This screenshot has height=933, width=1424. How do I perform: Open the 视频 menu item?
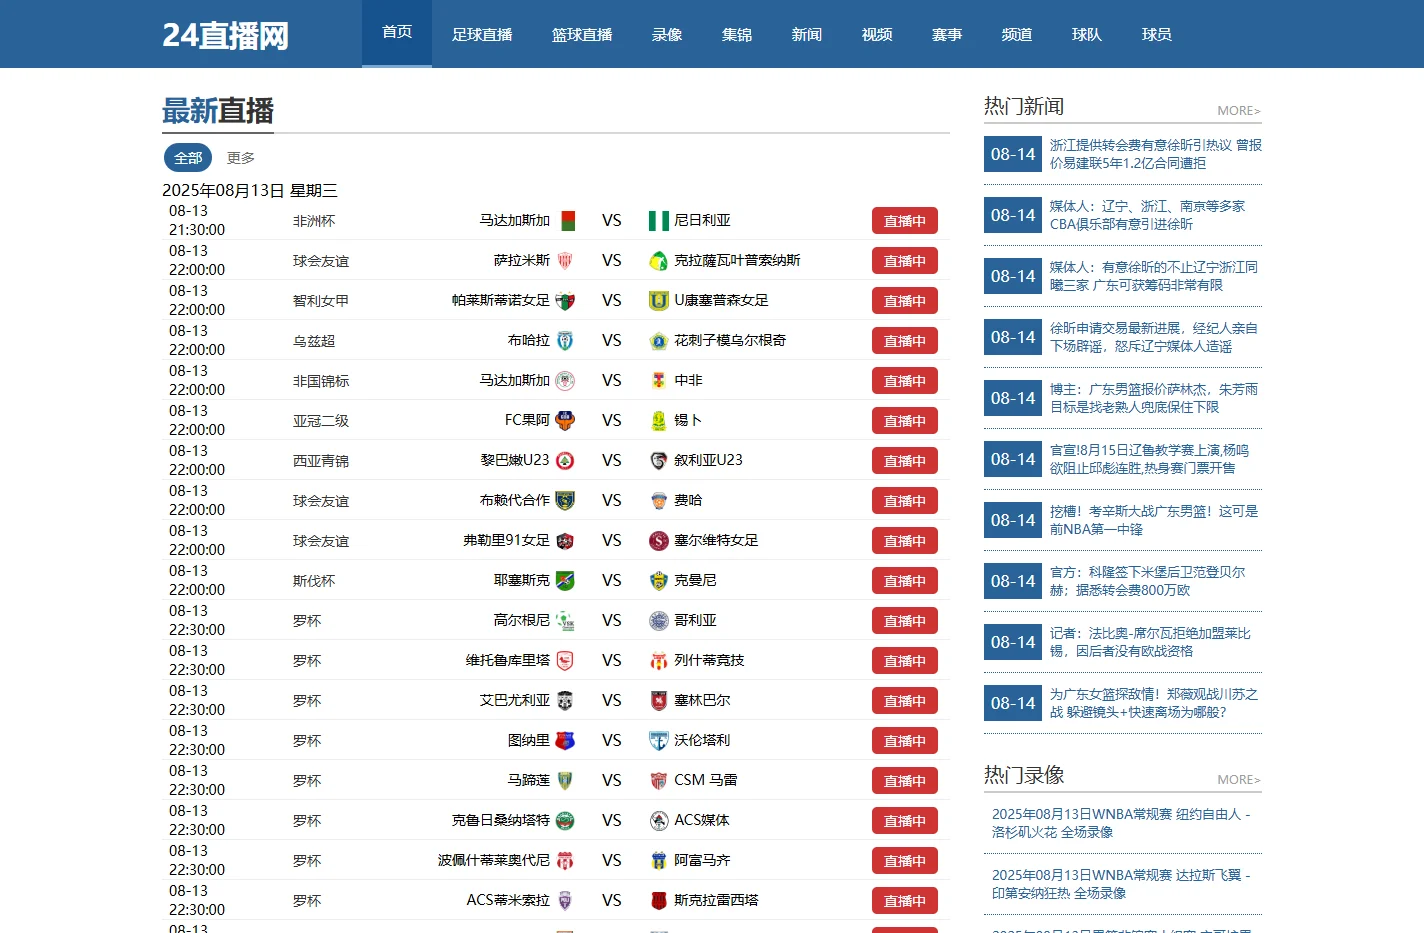[877, 34]
